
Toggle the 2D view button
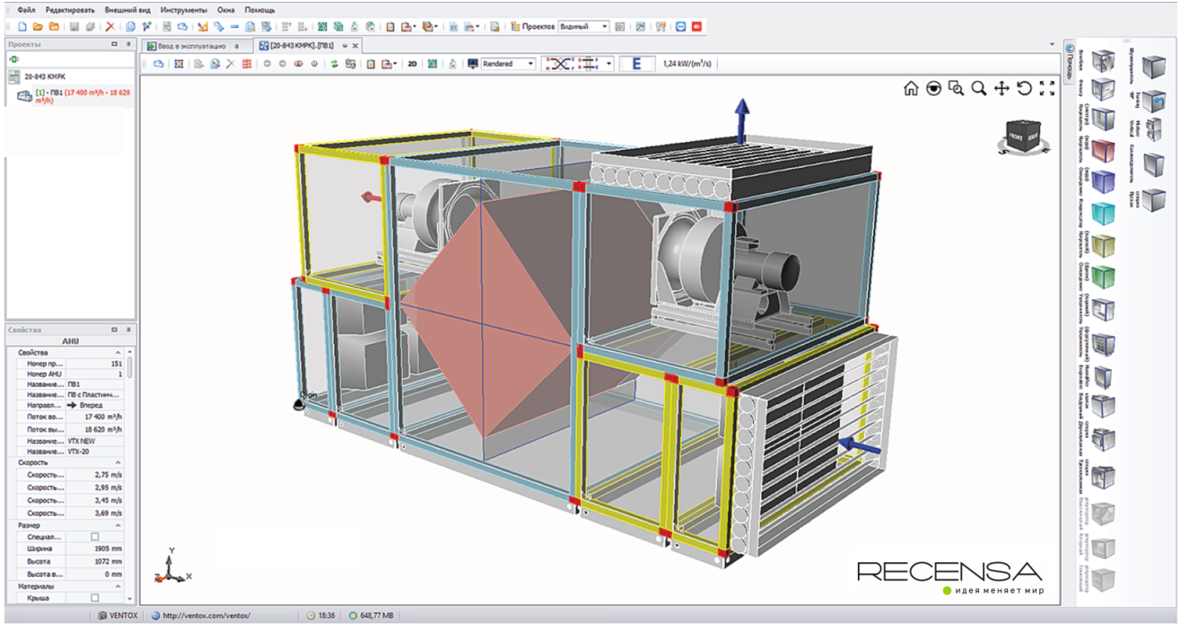click(411, 64)
